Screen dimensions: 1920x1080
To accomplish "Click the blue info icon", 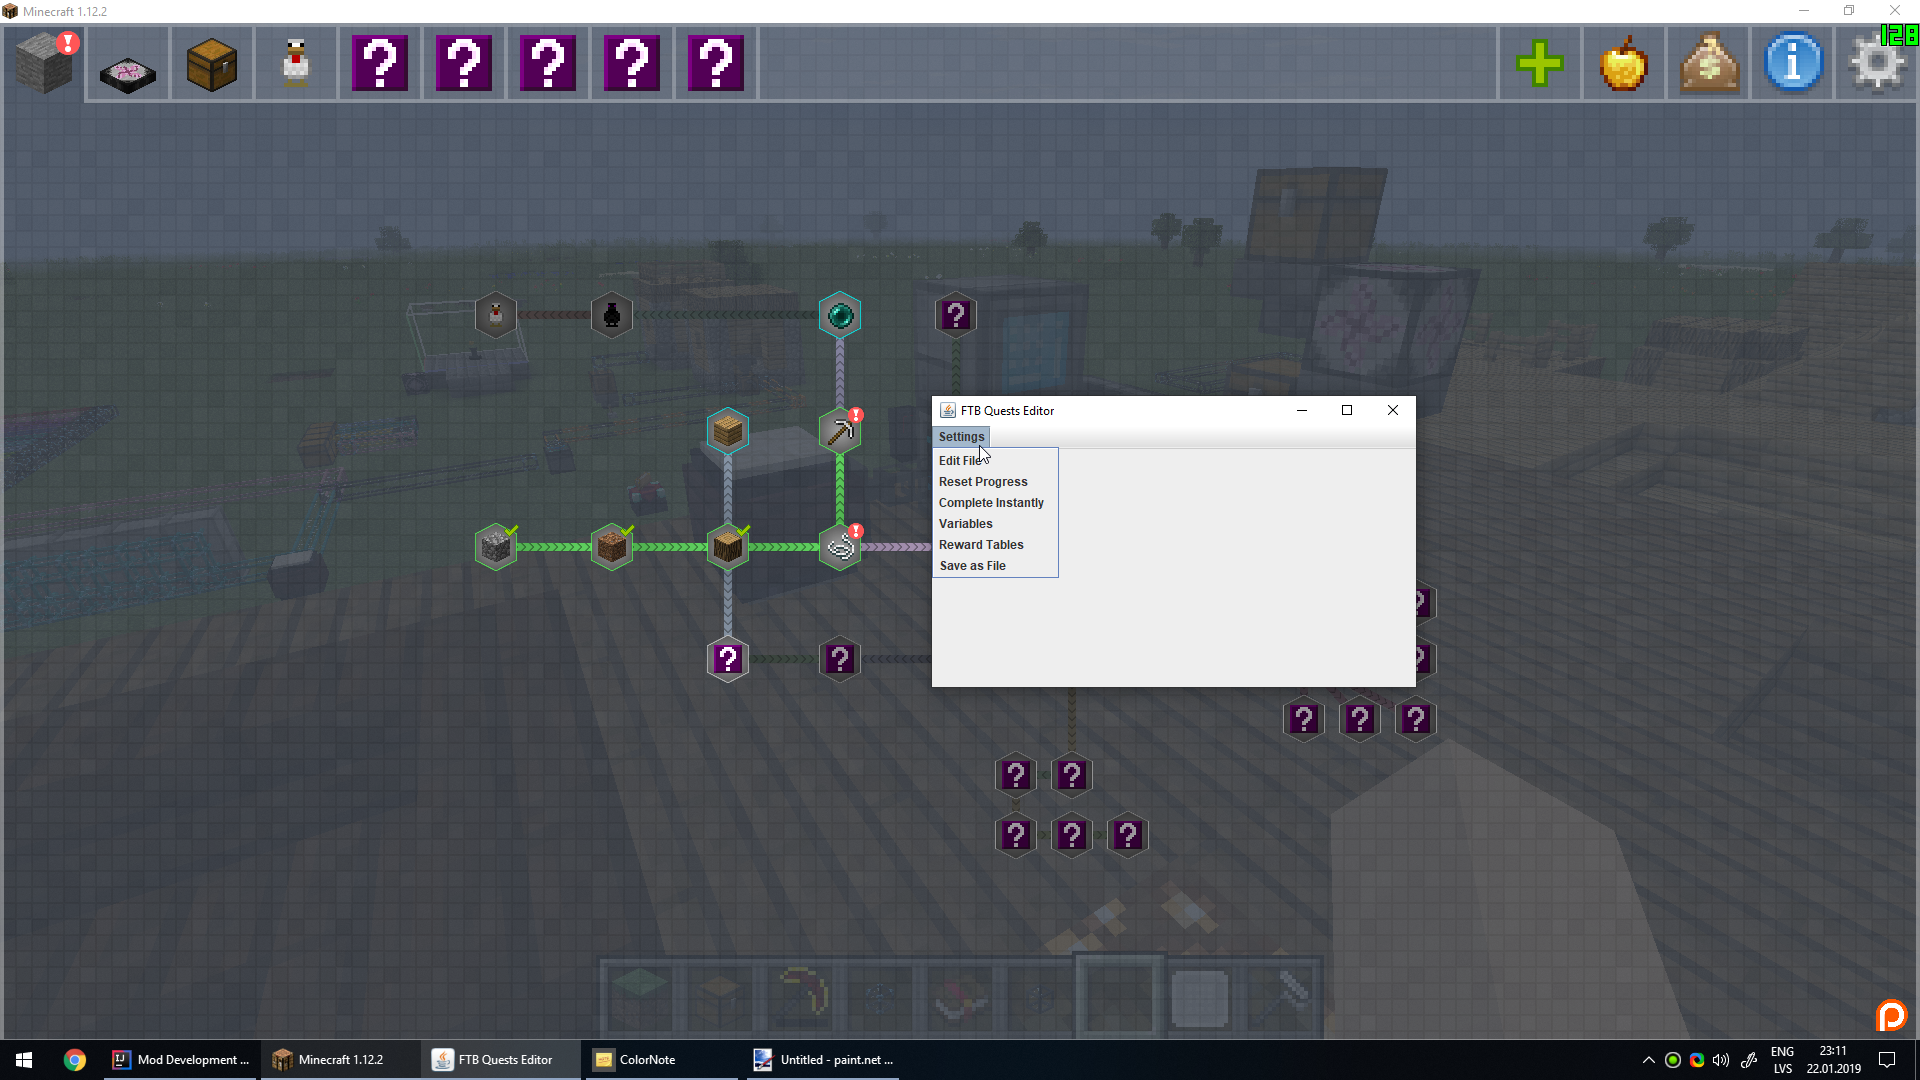I will pyautogui.click(x=1793, y=64).
